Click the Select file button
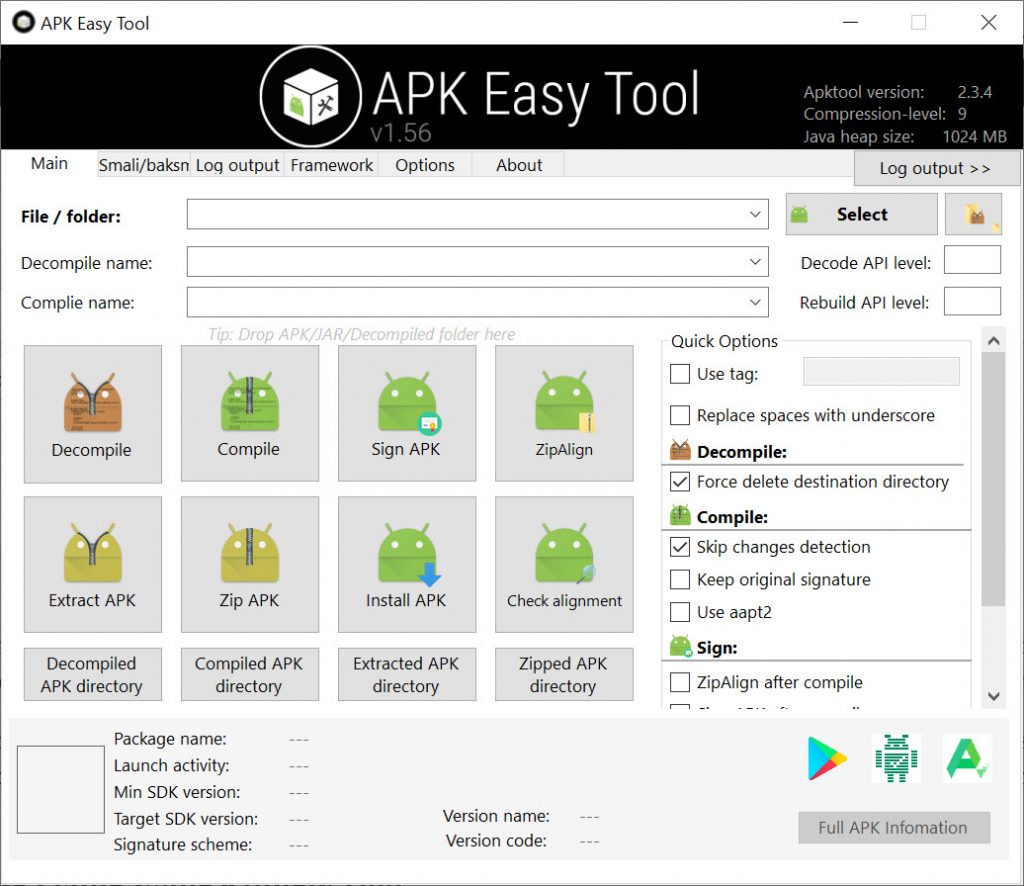 (x=861, y=214)
